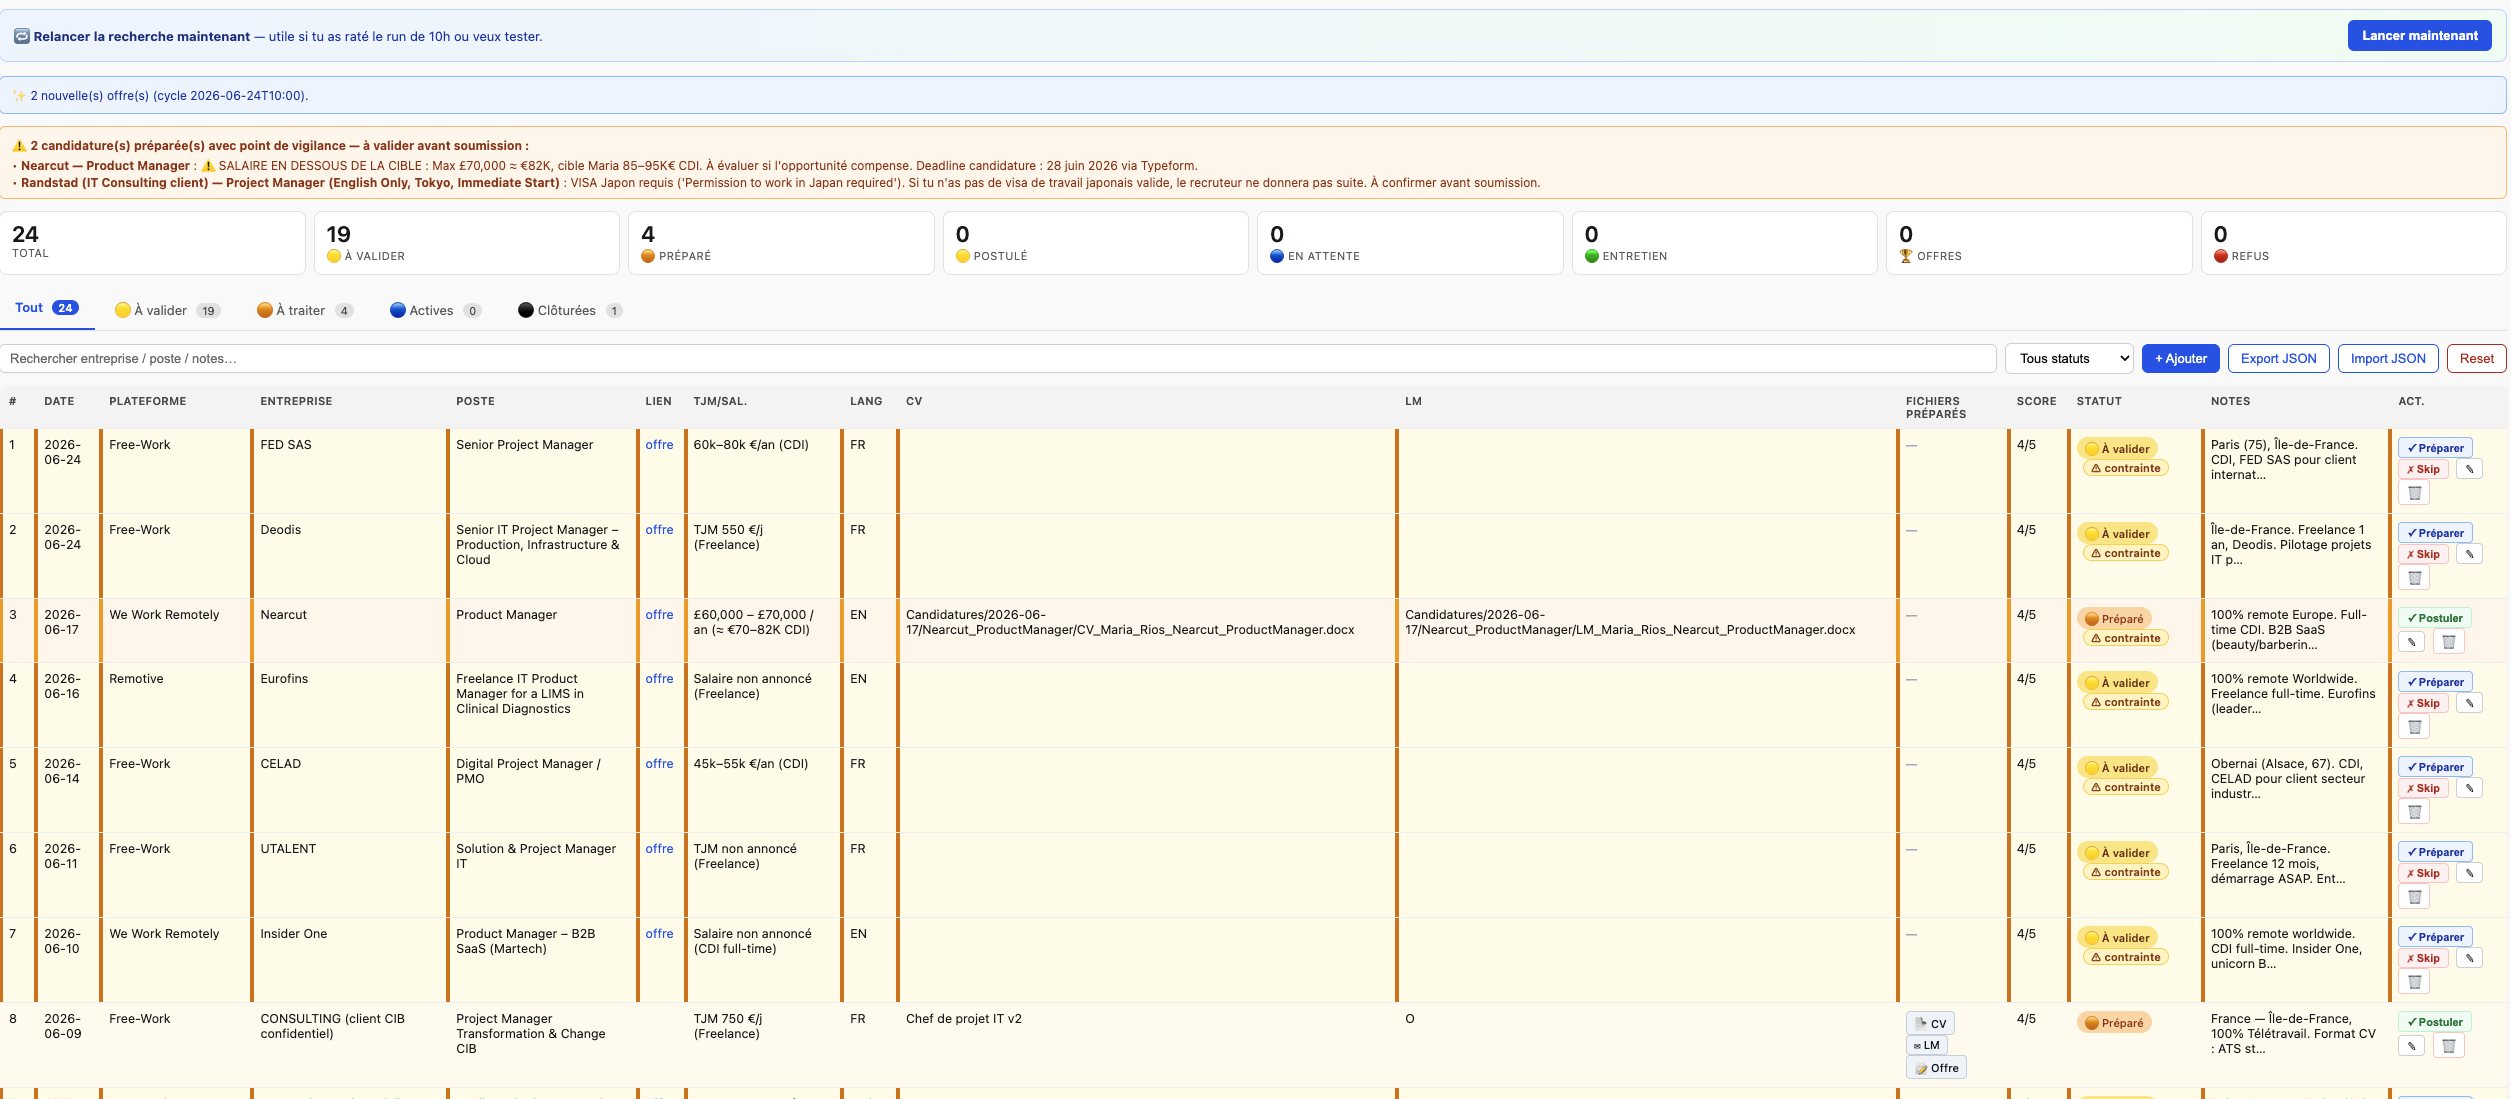Click the SCORE column header
The height and width of the screenshot is (1099, 2511).
(2036, 401)
